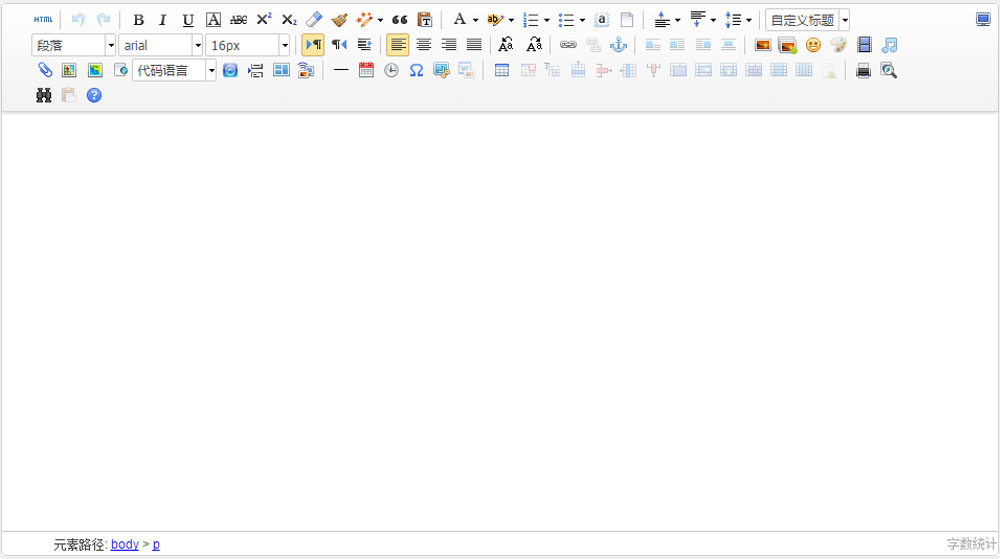The image size is (1000, 559).
Task: Open search and replace binoculars
Action: 44,96
